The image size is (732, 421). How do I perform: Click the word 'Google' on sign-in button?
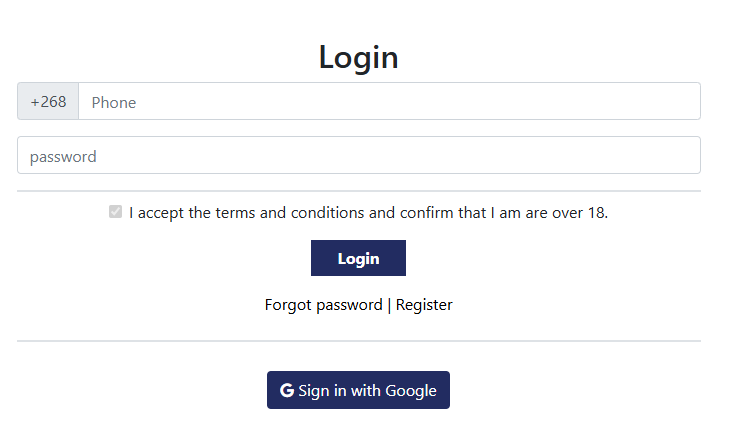tap(411, 391)
